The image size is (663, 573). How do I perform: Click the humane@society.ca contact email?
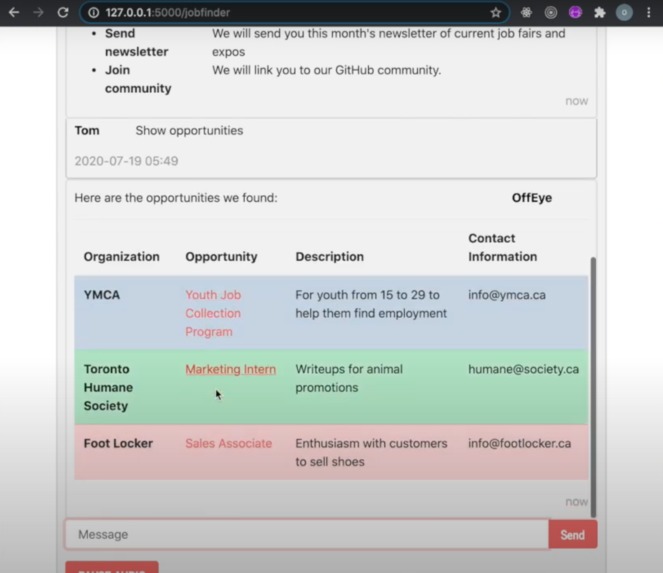point(523,369)
